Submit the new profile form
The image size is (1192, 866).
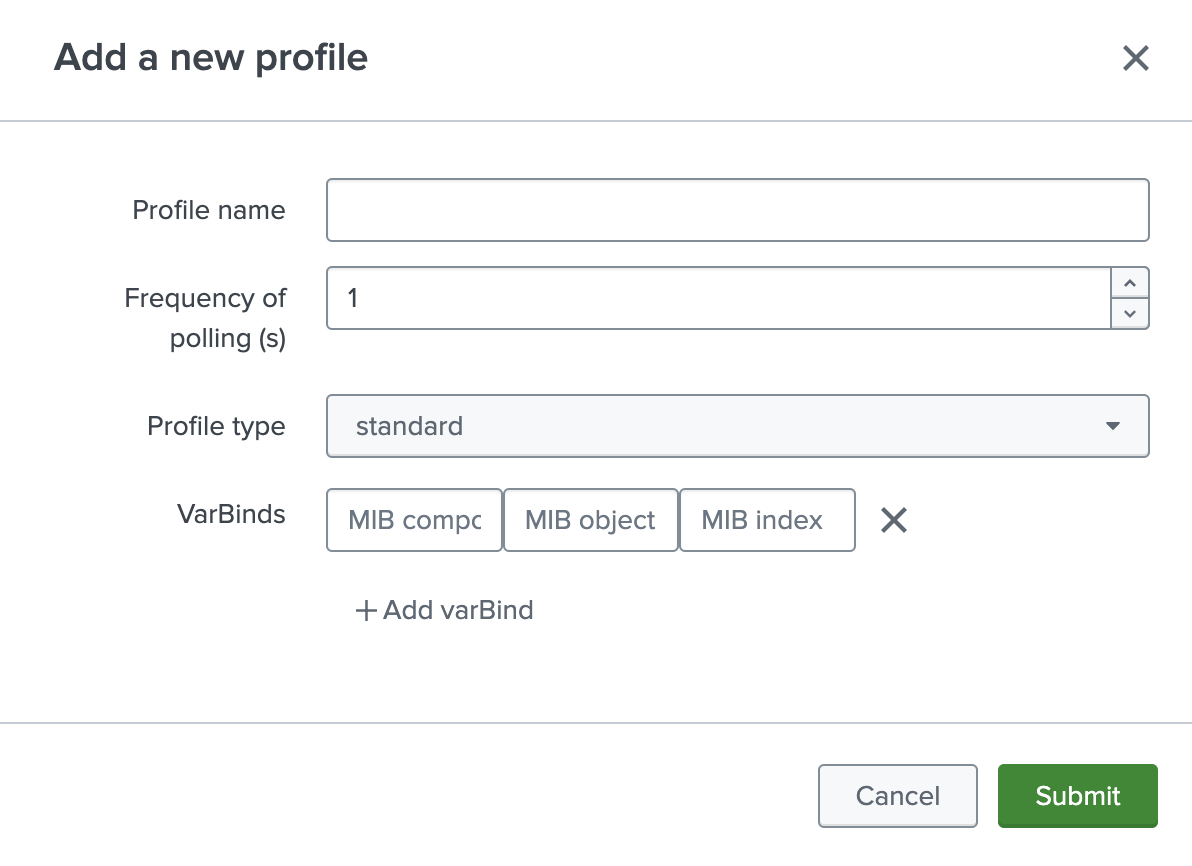[1077, 796]
